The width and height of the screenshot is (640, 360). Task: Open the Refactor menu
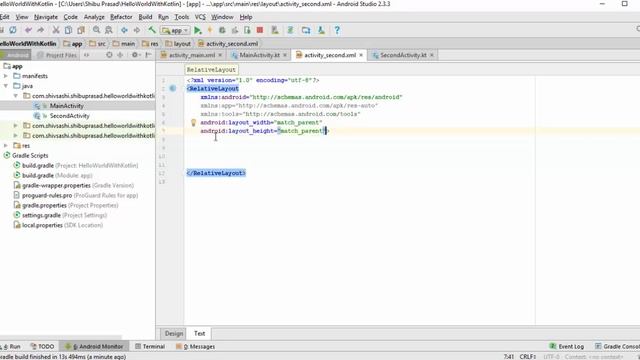(121, 17)
